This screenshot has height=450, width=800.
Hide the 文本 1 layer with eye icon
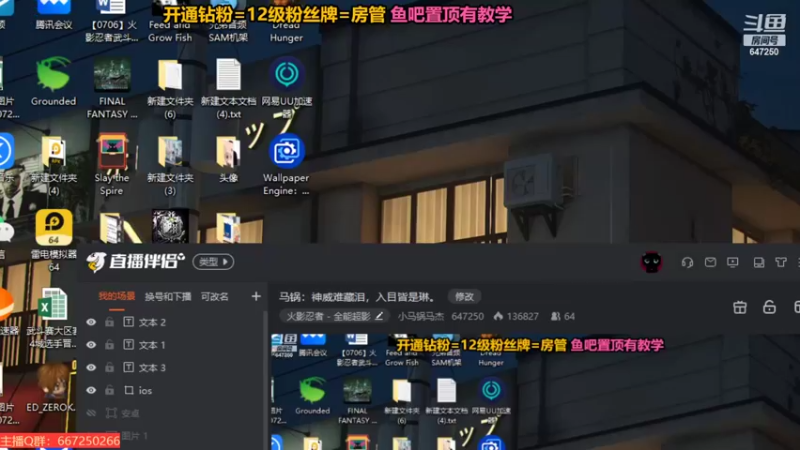[x=91, y=345]
